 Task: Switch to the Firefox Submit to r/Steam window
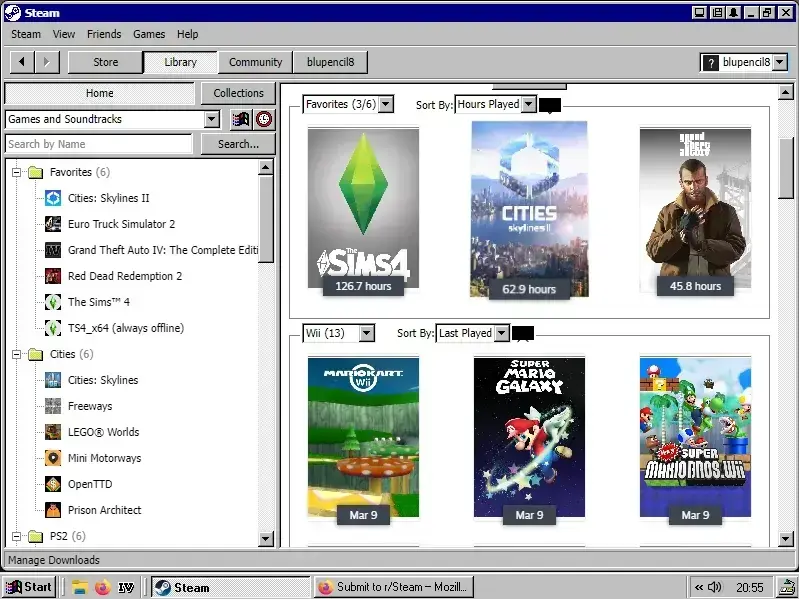pos(393,587)
